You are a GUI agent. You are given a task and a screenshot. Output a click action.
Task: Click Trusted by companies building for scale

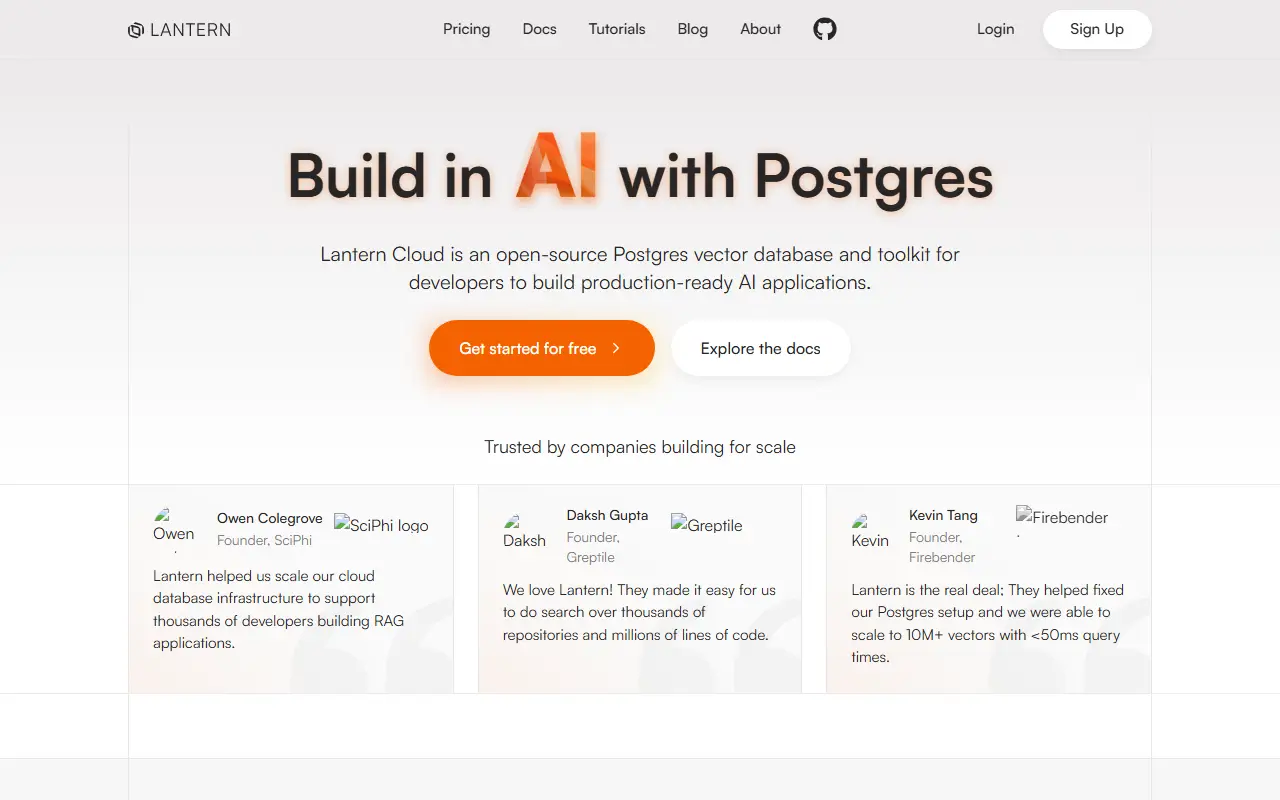pos(640,447)
